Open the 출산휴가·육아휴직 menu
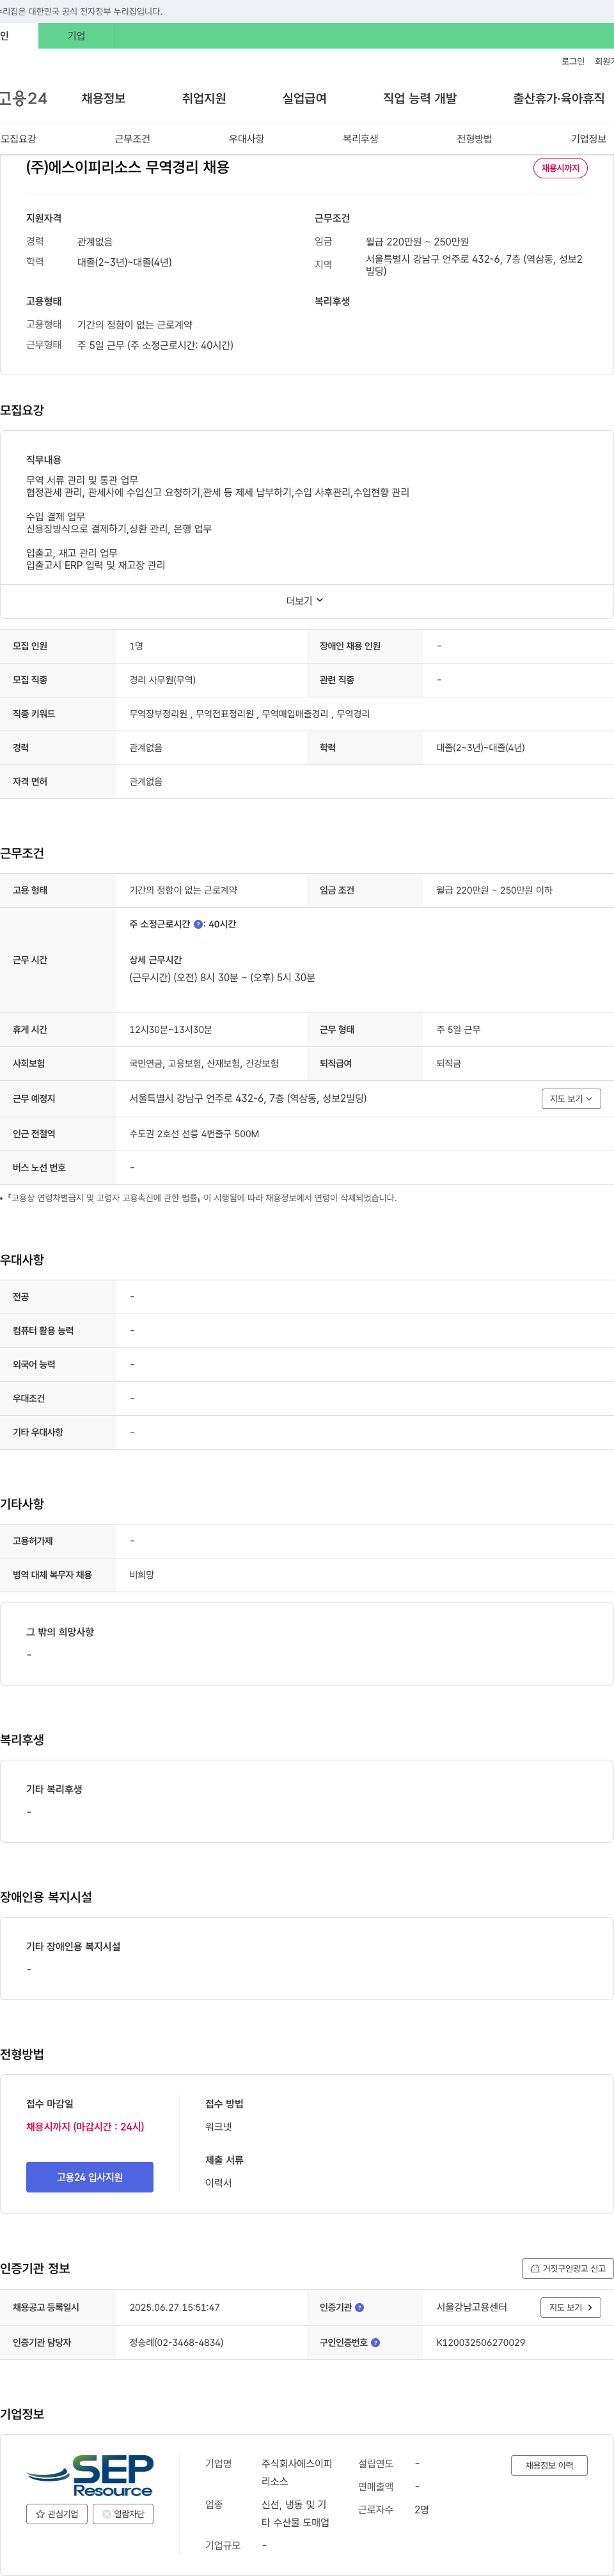This screenshot has height=2576, width=614. [x=559, y=98]
